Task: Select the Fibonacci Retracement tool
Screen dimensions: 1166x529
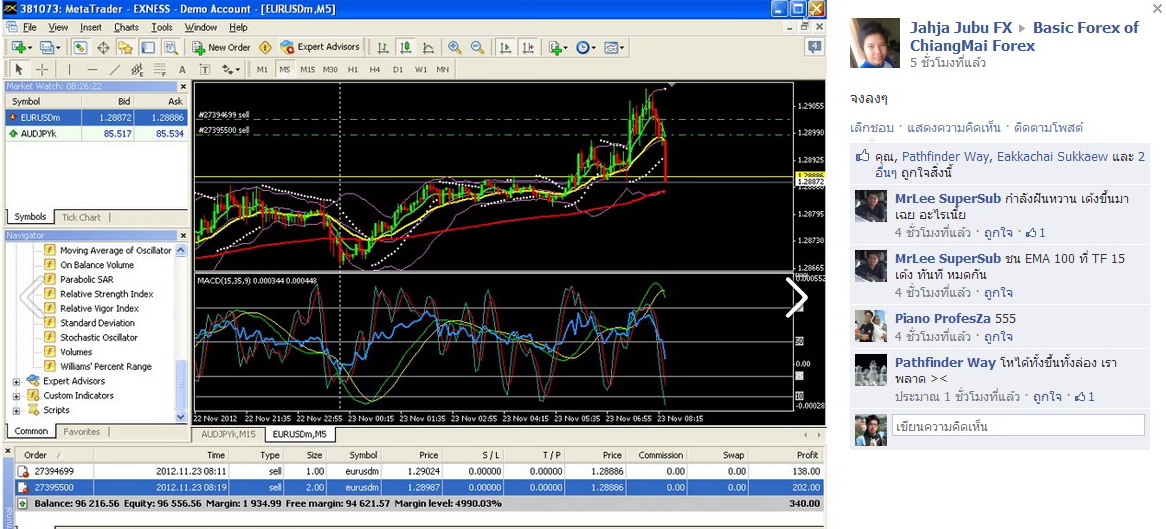Action: (x=159, y=69)
